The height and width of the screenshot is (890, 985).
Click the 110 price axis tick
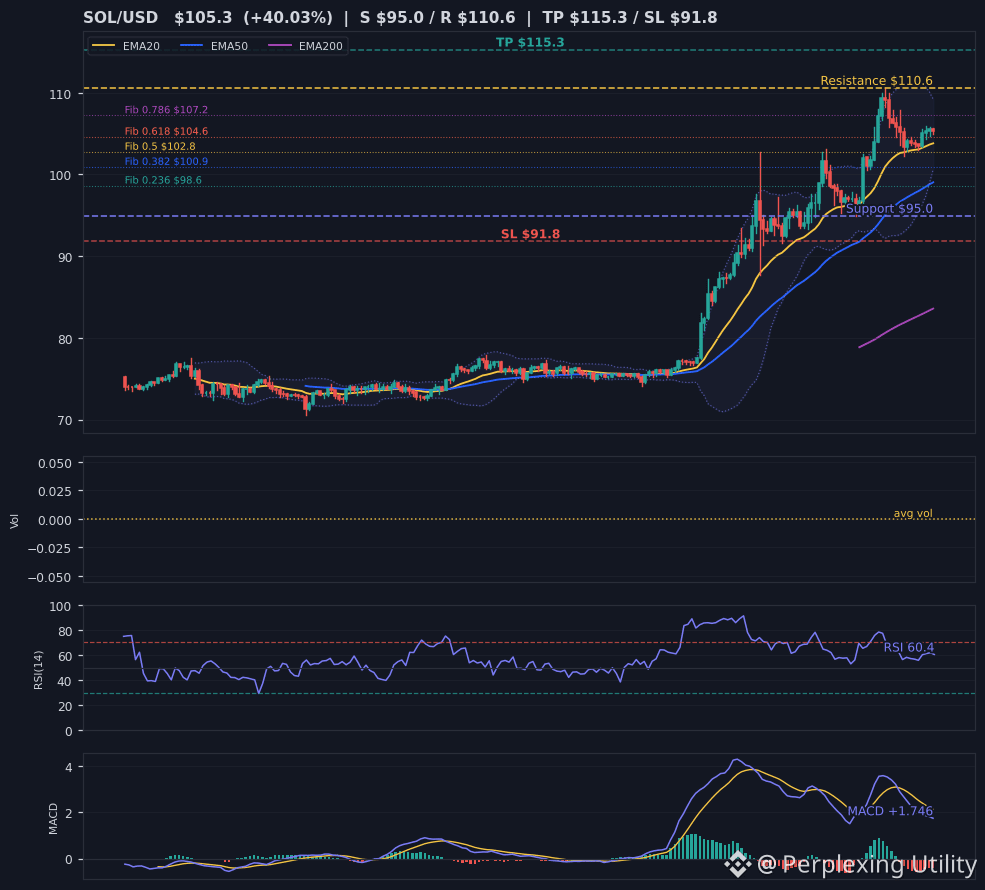[x=60, y=95]
